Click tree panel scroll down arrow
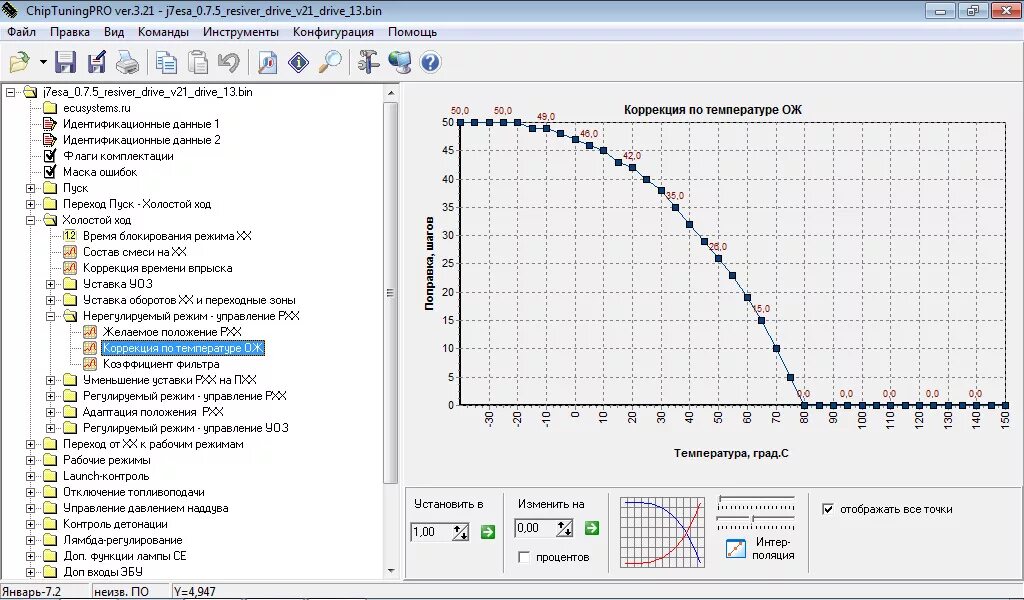Screen dimensions: 1024x600 click(x=391, y=571)
